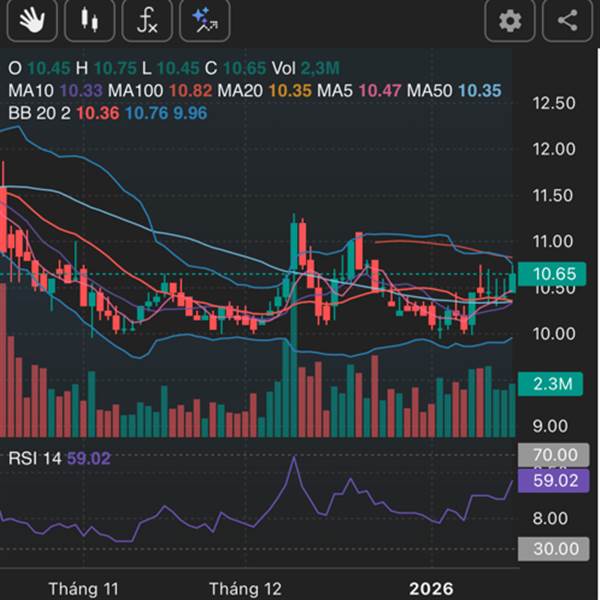Click the high price H 10.75

coord(106,68)
